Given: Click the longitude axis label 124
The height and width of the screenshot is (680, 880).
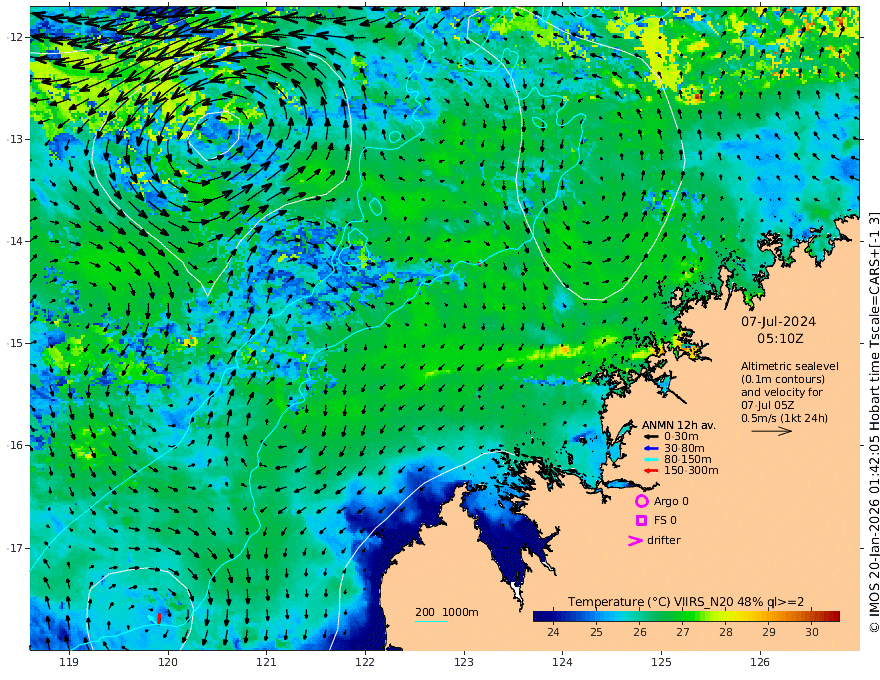Looking at the screenshot, I should click(562, 663).
